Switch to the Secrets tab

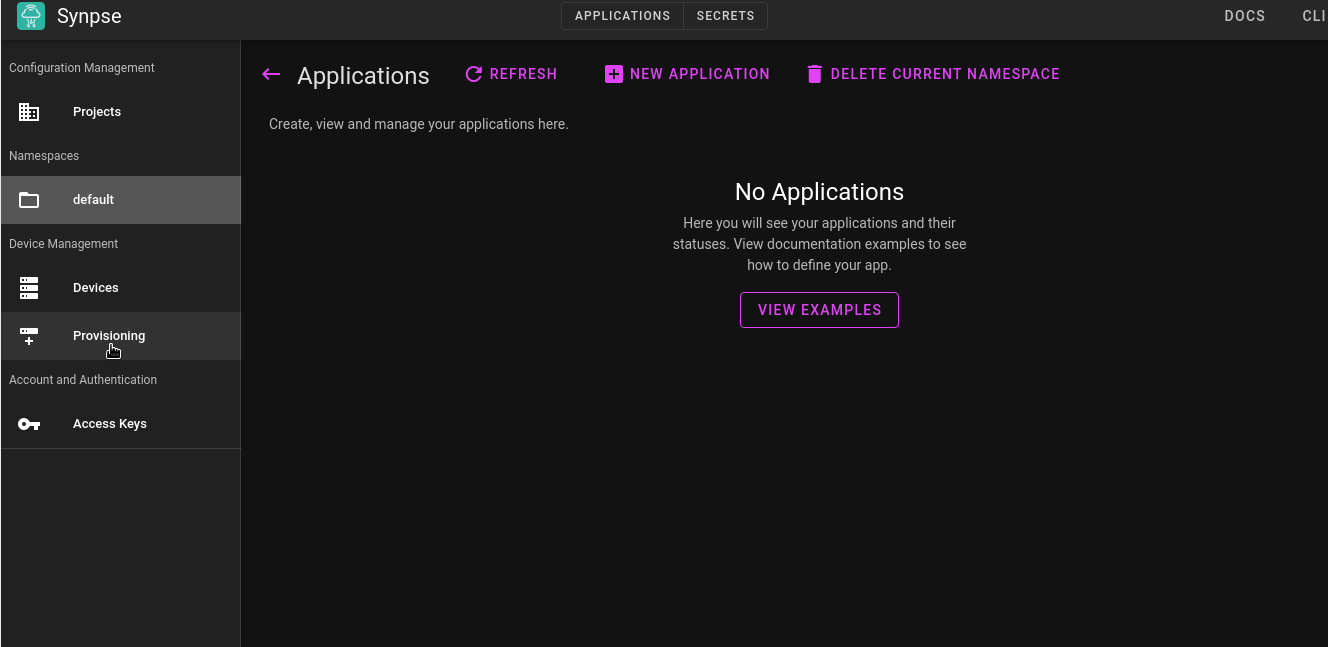725,16
